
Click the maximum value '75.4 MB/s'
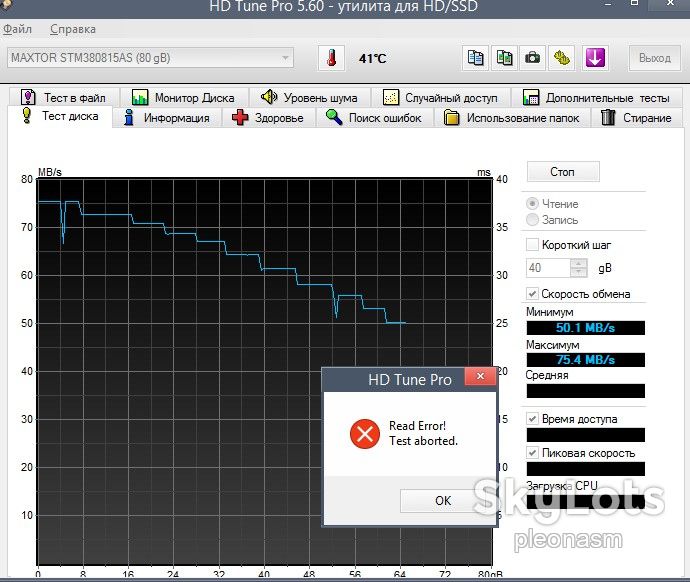(x=585, y=360)
